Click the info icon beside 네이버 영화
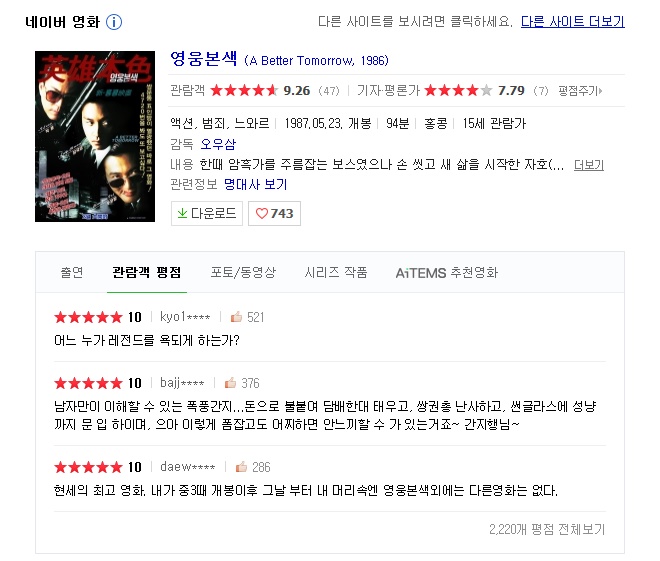660x561 pixels. coord(114,22)
